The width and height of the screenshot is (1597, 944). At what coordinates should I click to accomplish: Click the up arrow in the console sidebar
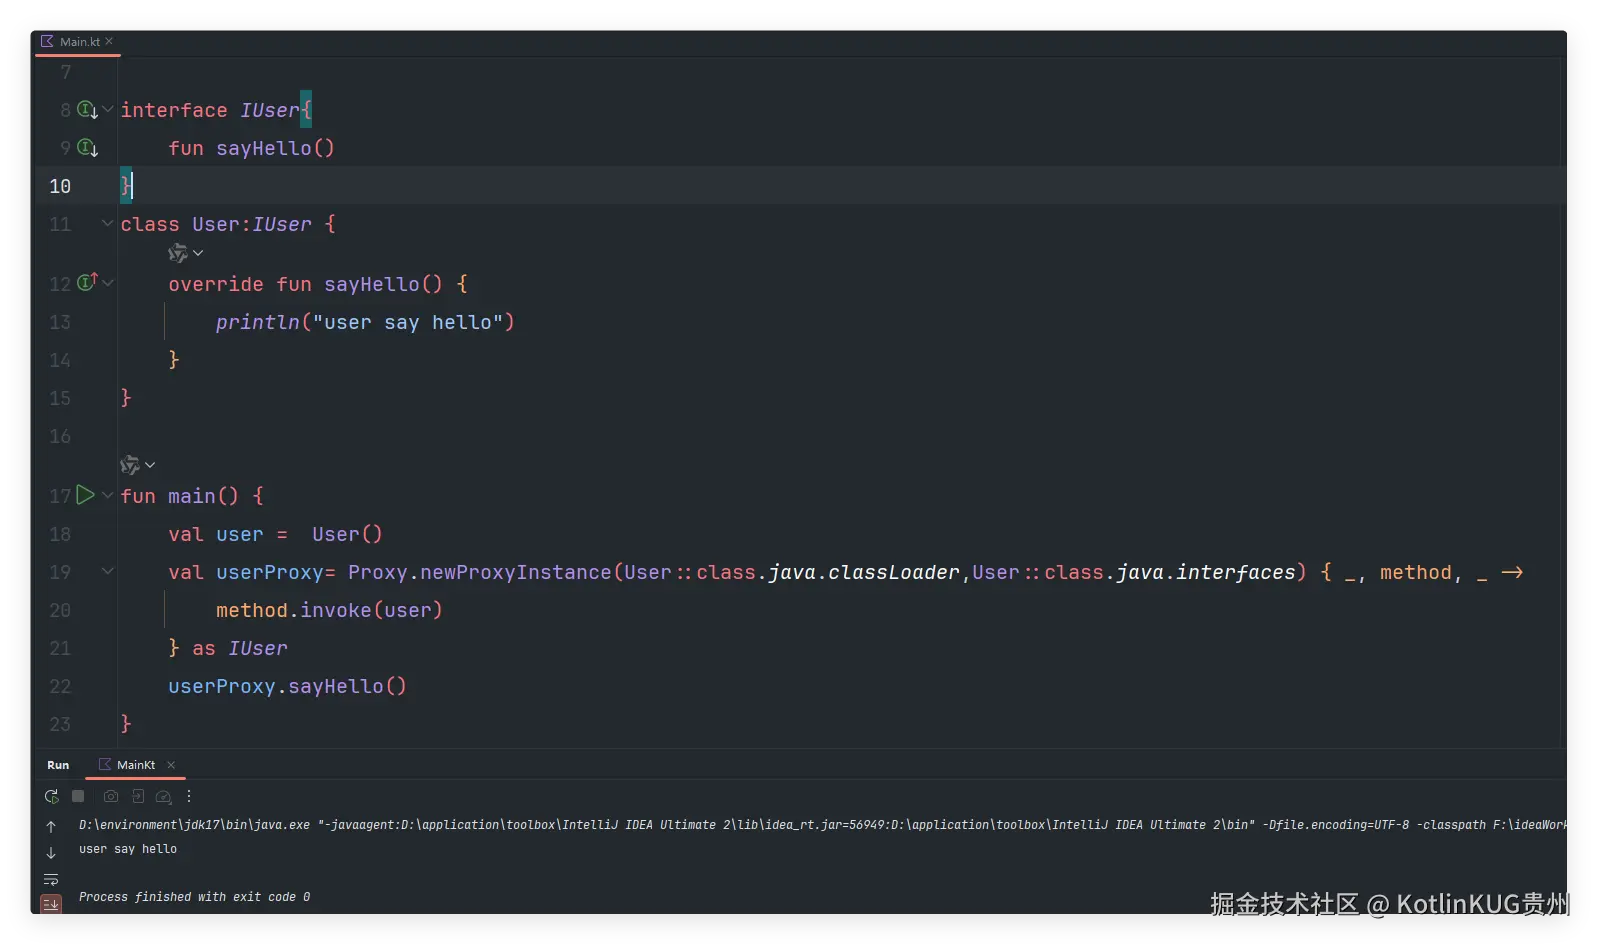[x=51, y=827]
